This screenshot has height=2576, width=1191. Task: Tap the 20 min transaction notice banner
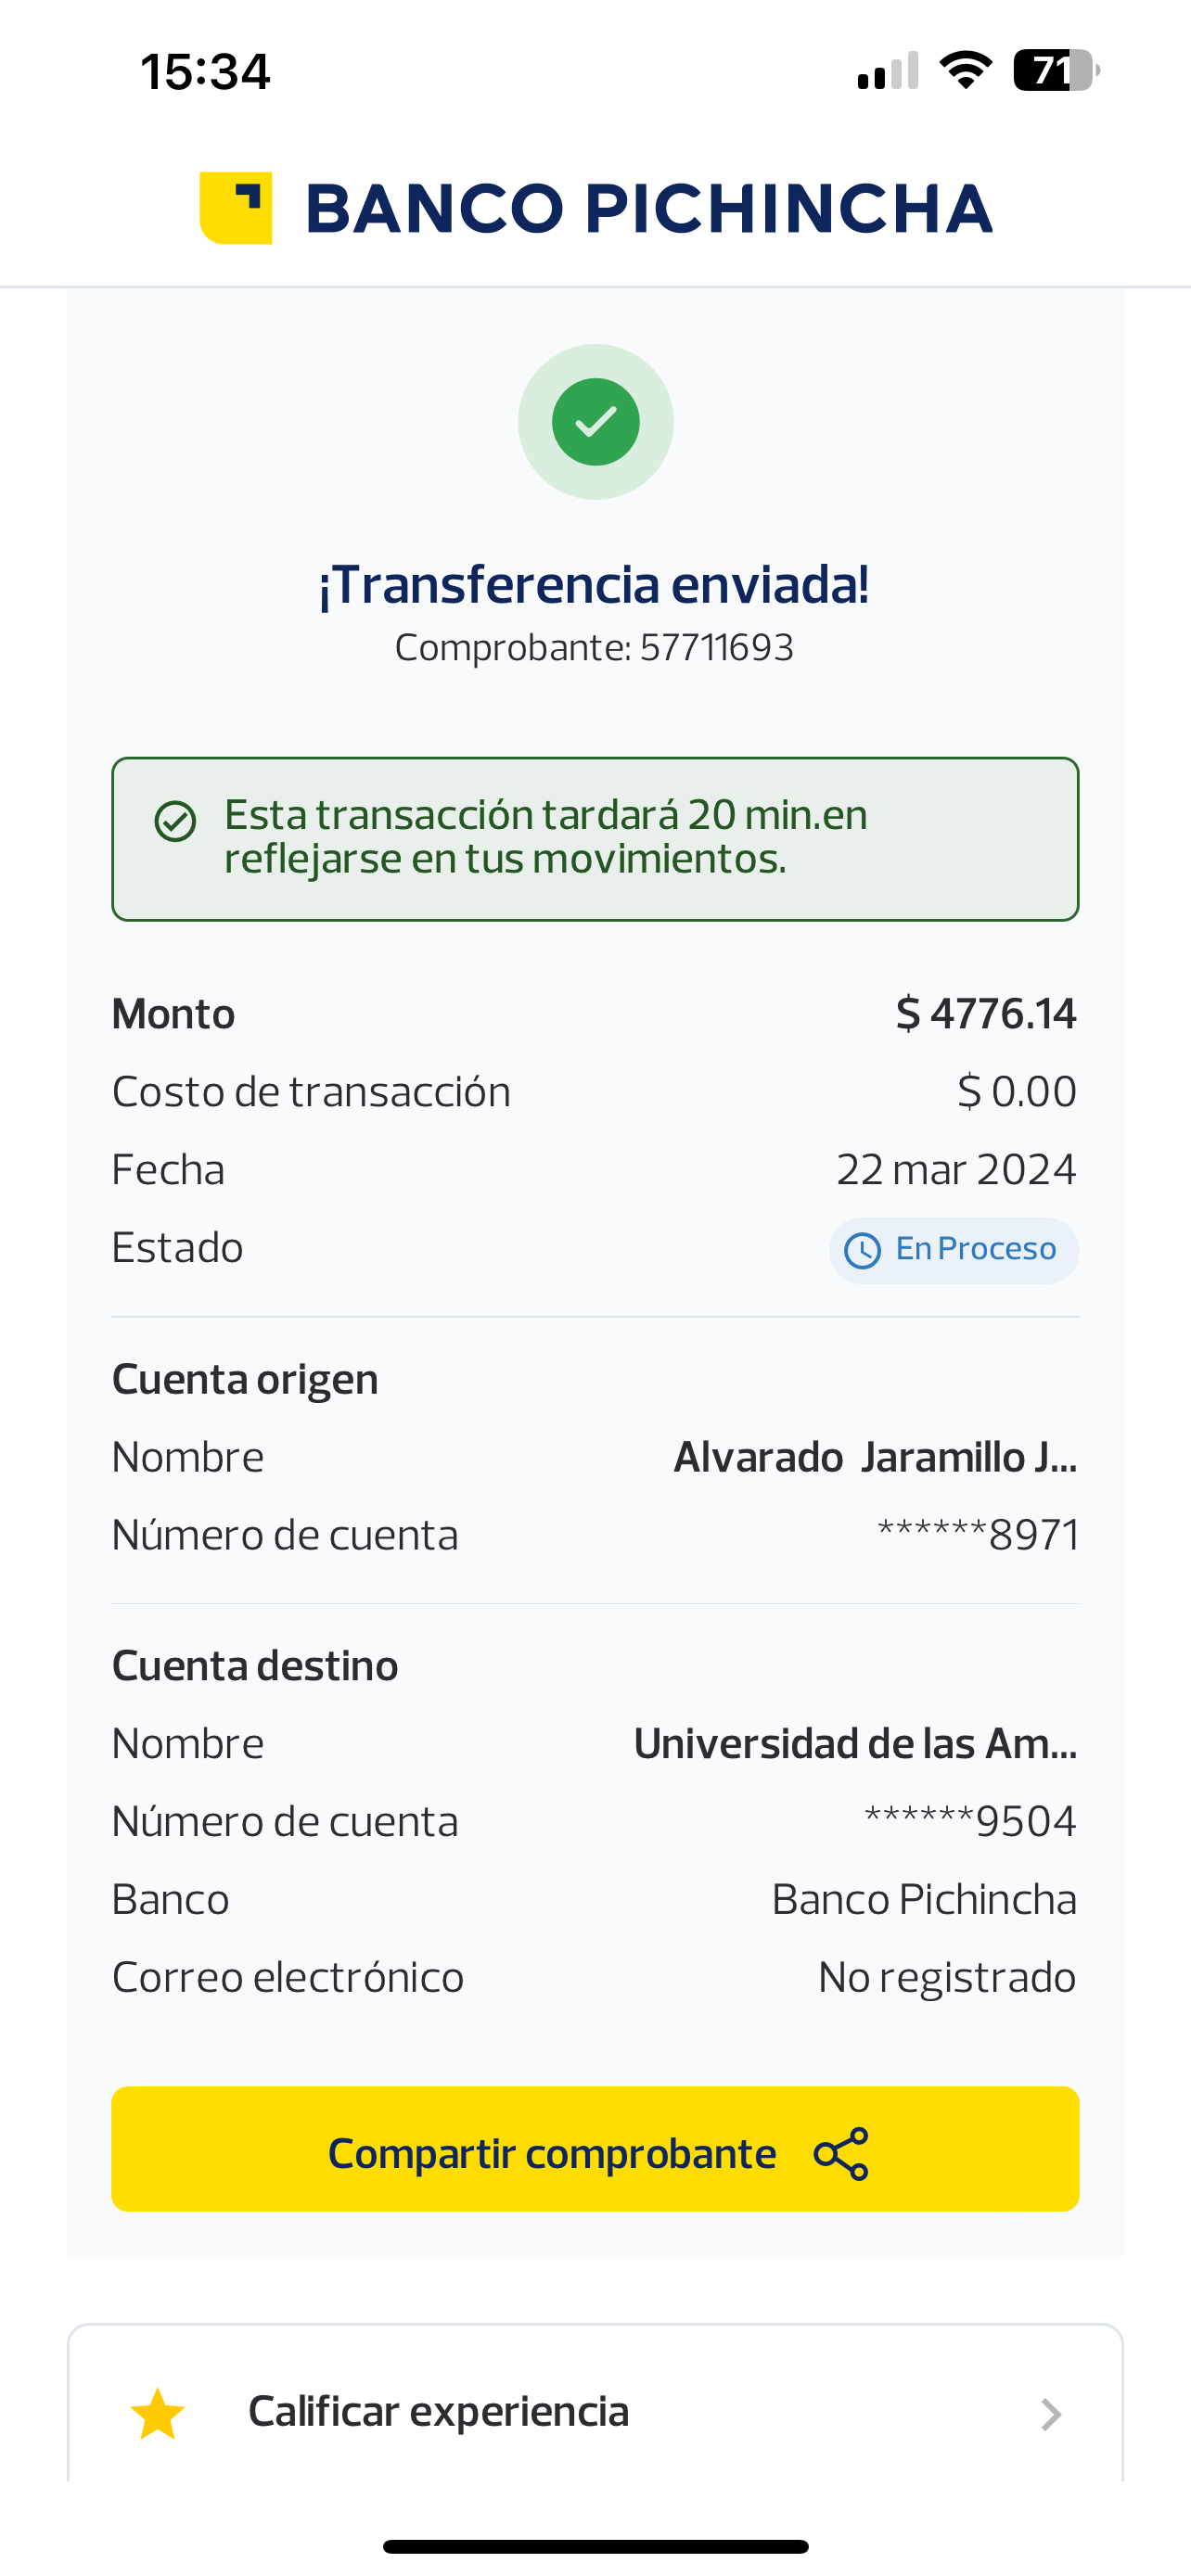pos(595,838)
